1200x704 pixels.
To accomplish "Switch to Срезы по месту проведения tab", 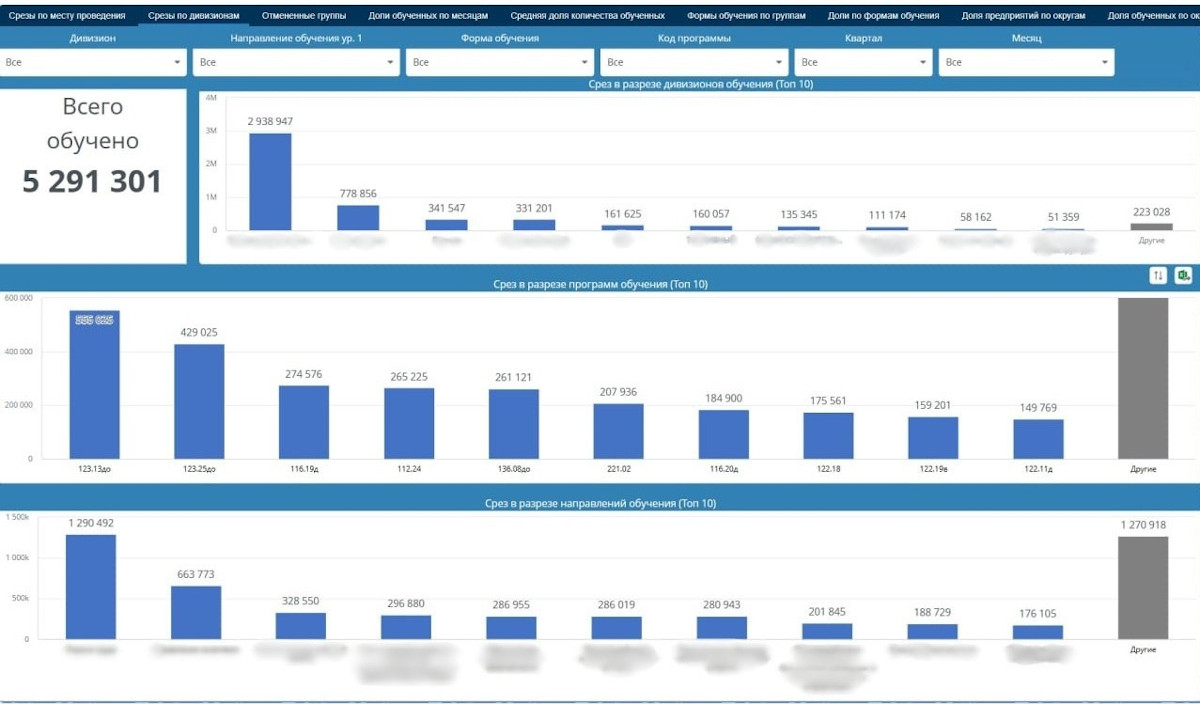I will (x=67, y=16).
